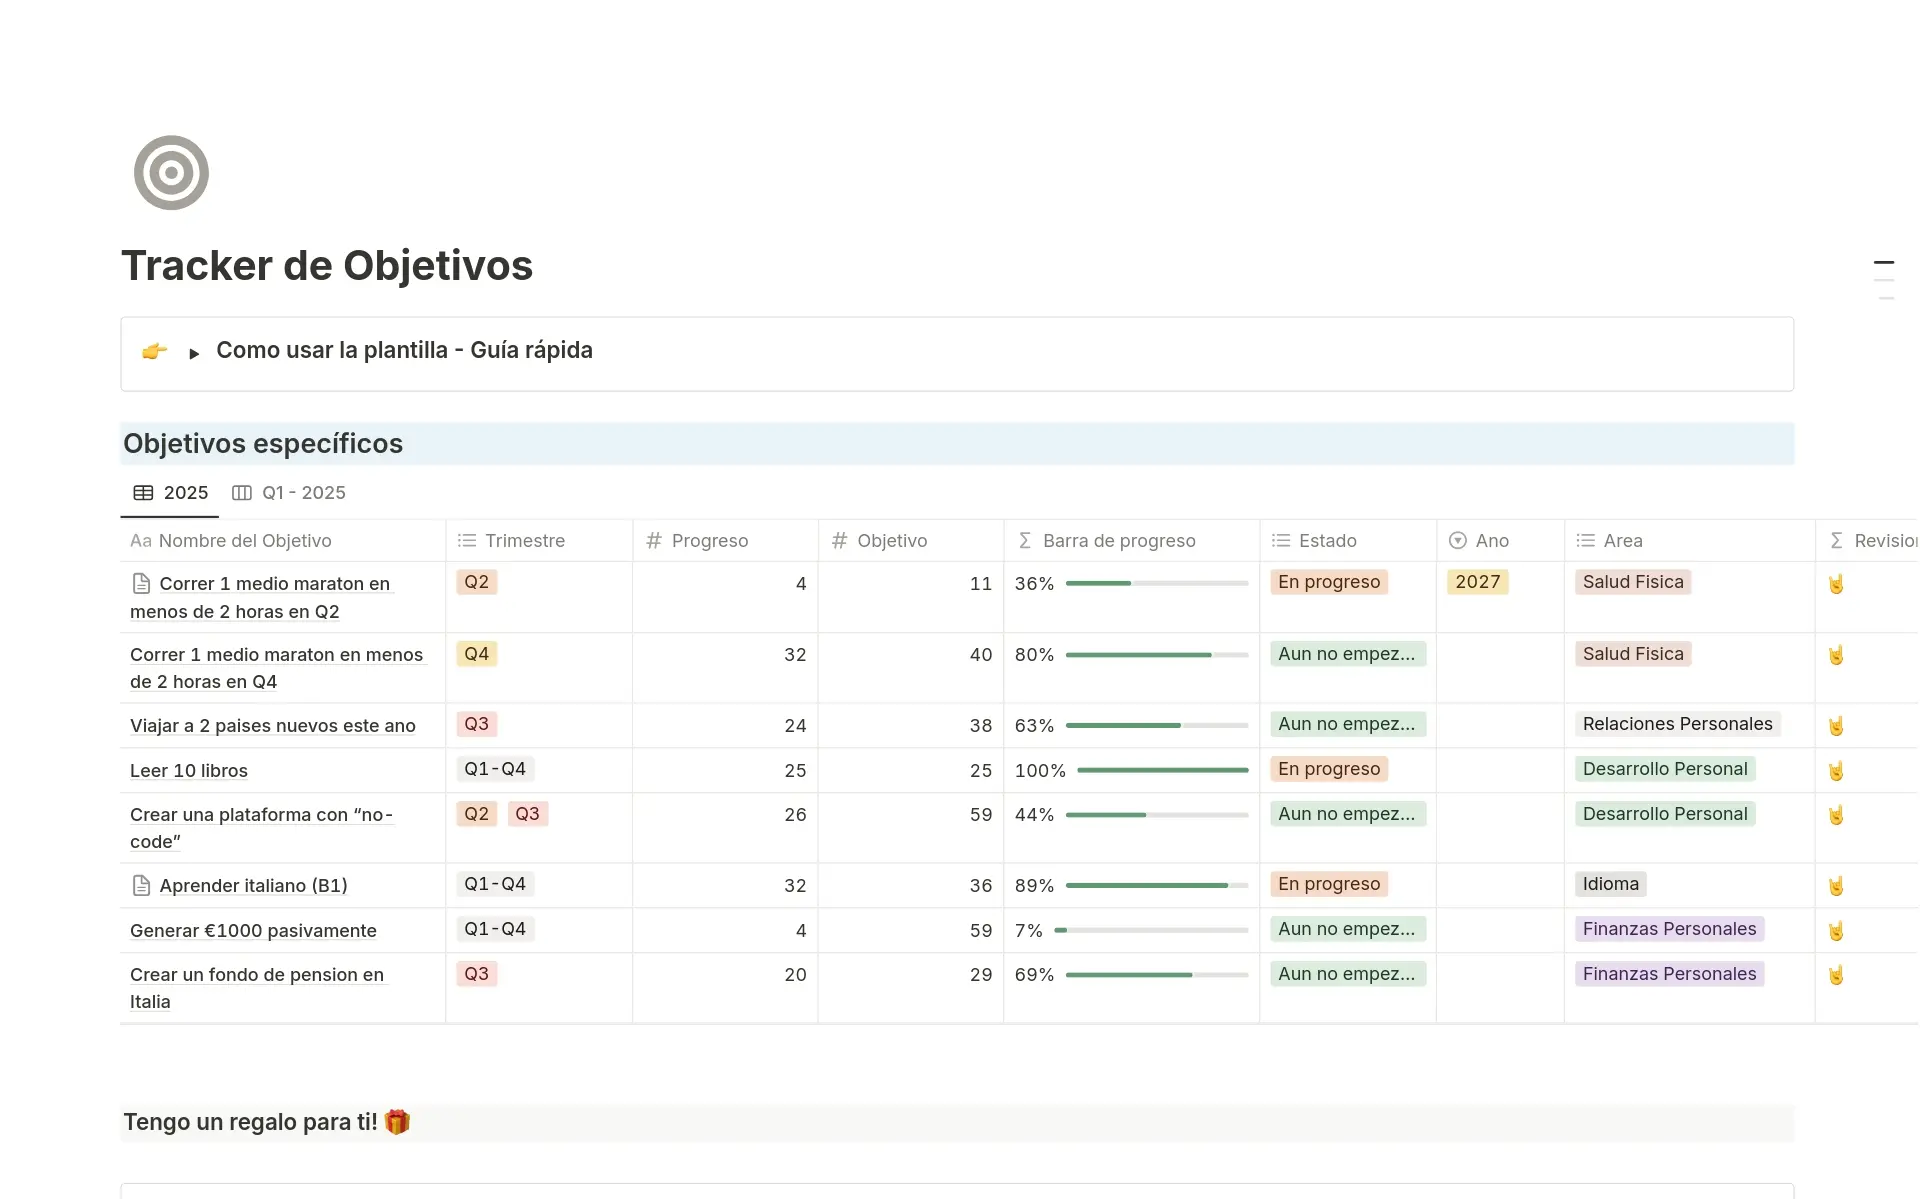The width and height of the screenshot is (1920, 1199).
Task: Open Generar €1000 pasivamente entry
Action: coord(253,931)
